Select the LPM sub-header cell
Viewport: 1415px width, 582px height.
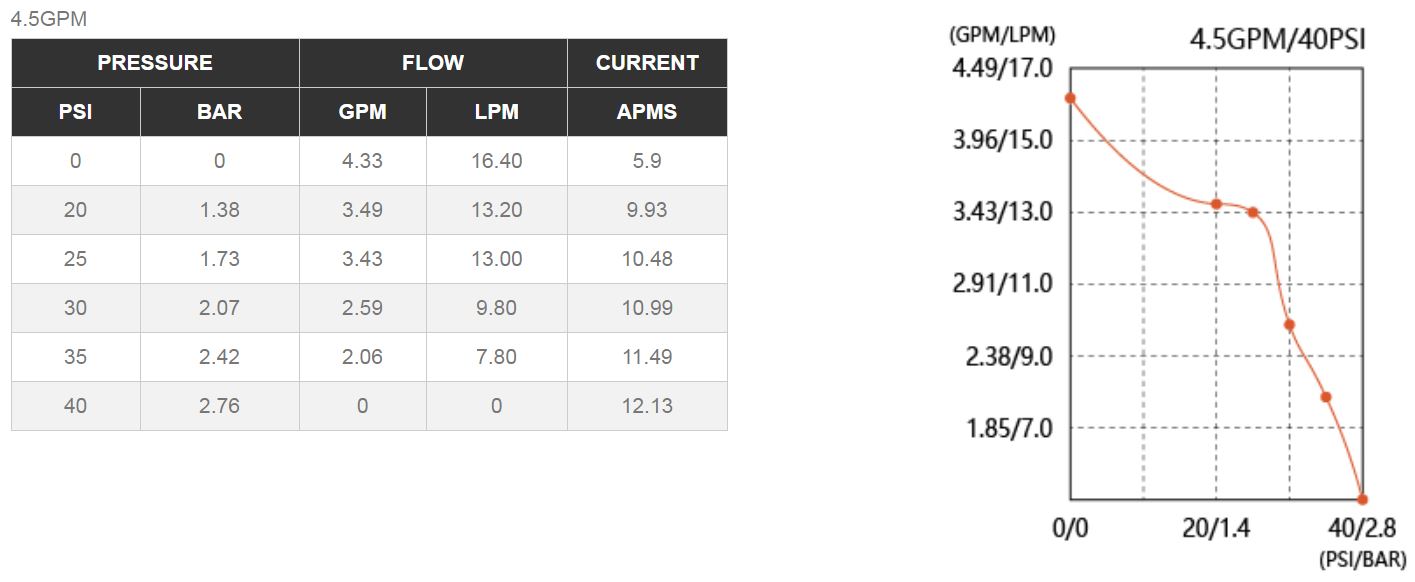497,112
